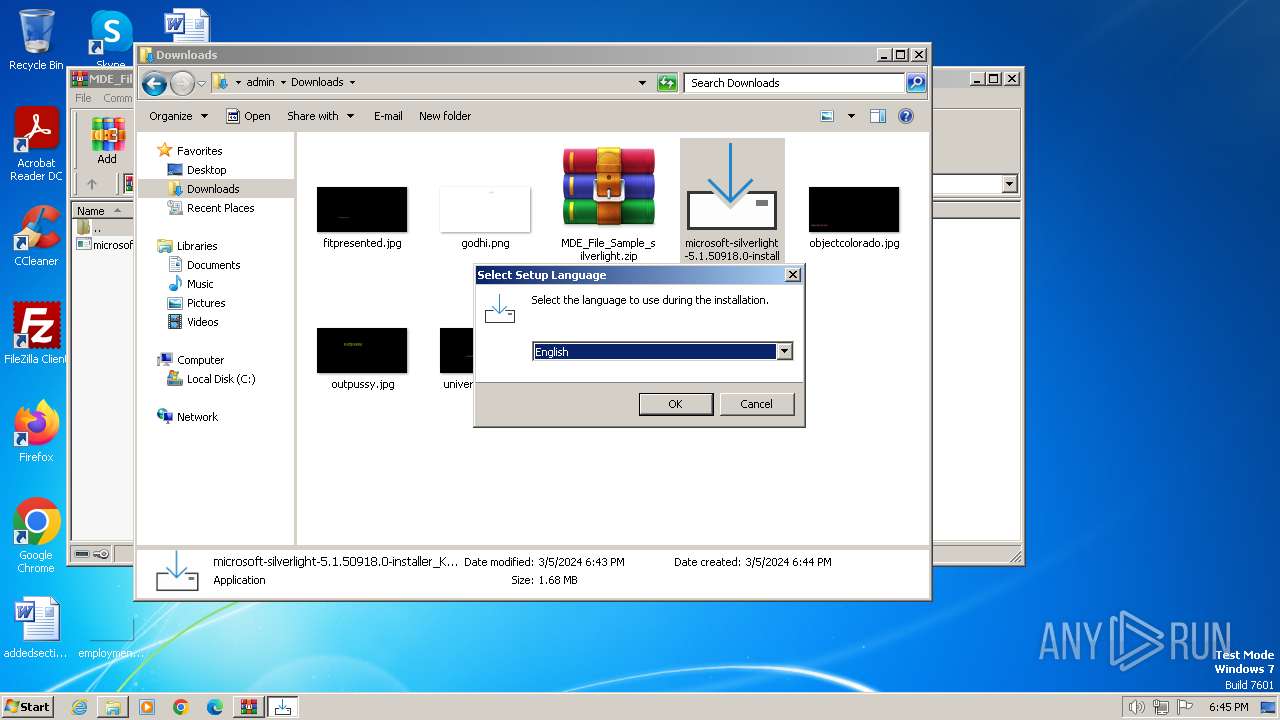Screen dimensions: 1280x720
Task: Select Network in navigation pane
Action: click(x=197, y=417)
